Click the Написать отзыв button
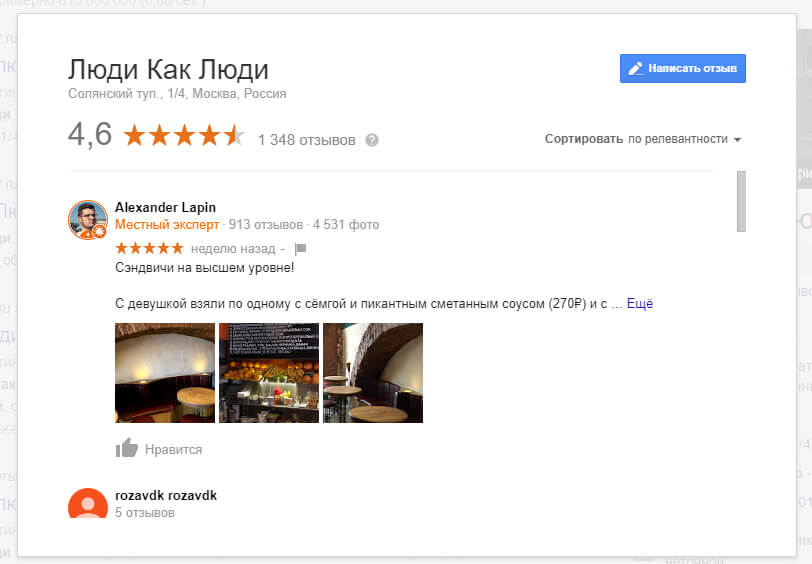 pos(683,68)
